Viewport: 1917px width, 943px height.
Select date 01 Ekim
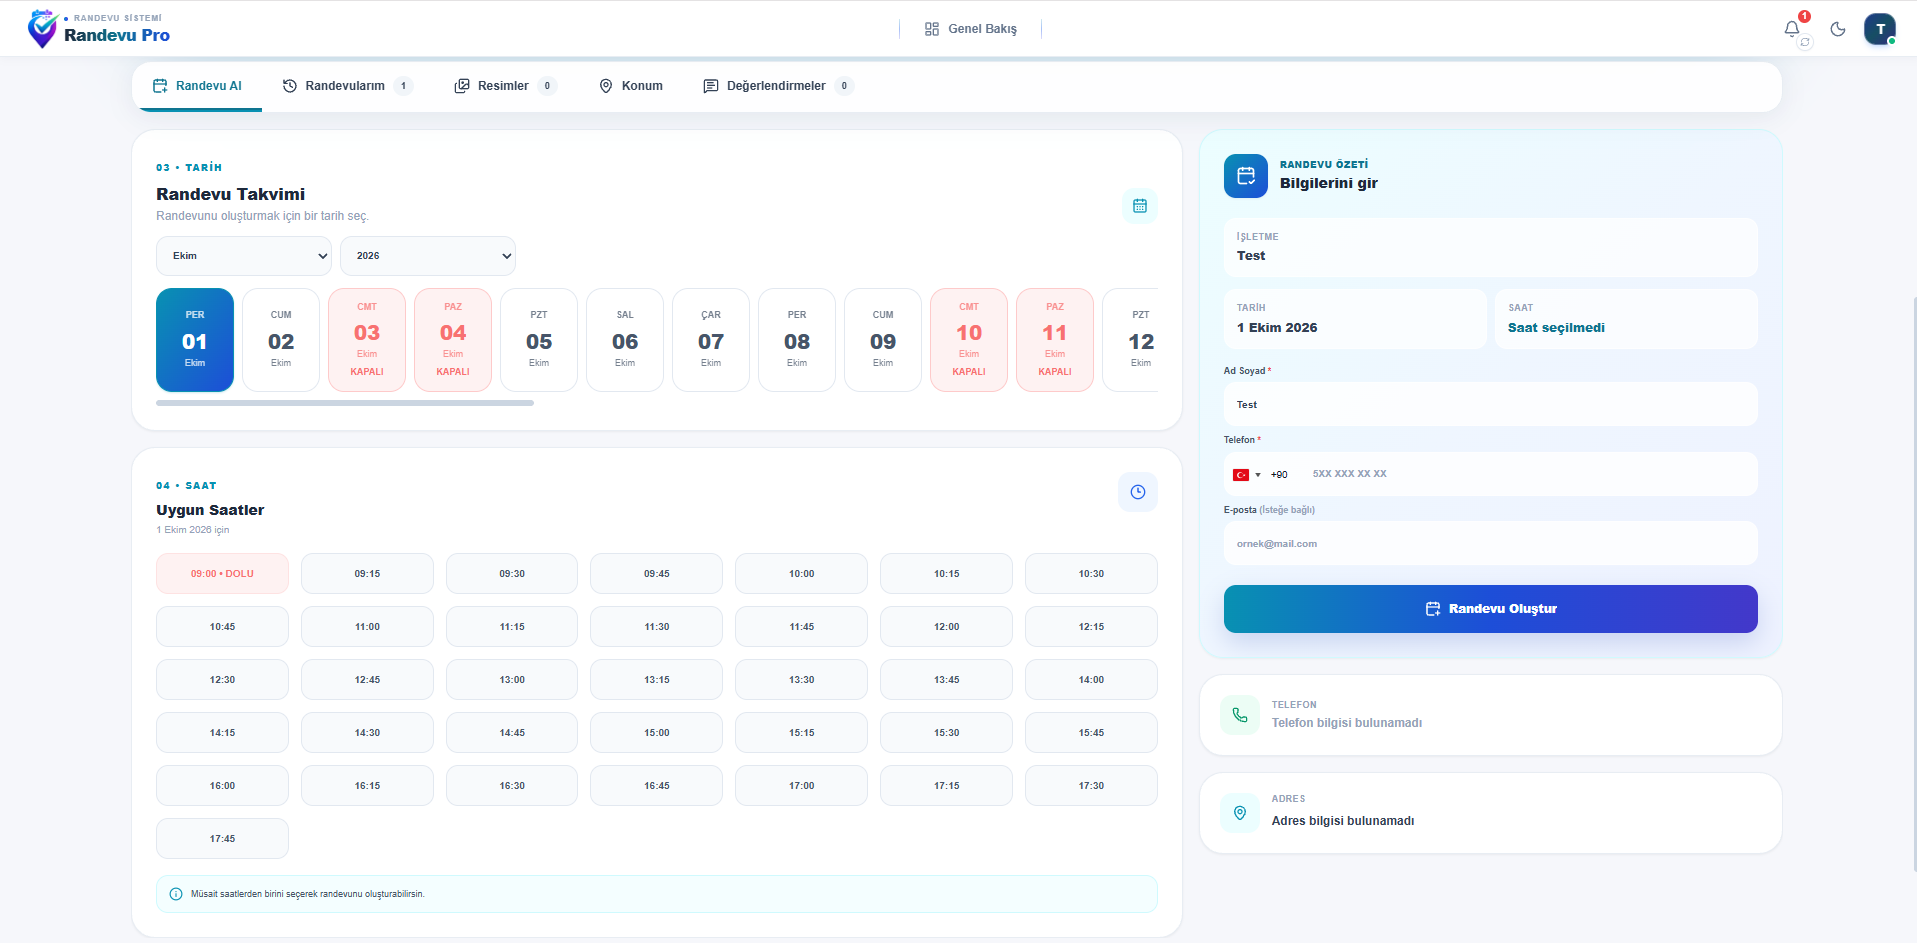point(195,340)
